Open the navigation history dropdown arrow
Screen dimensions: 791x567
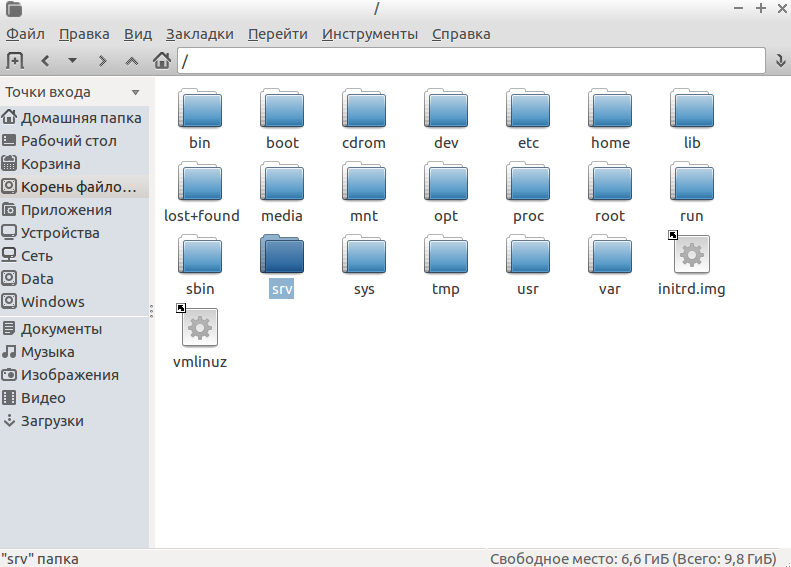click(73, 61)
